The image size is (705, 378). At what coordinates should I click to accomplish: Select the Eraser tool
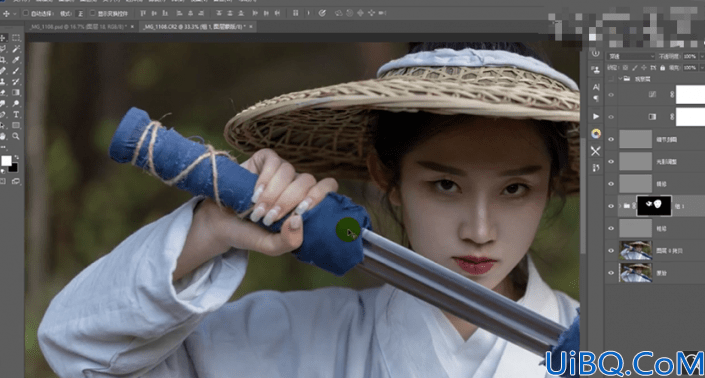pyautogui.click(x=3, y=93)
